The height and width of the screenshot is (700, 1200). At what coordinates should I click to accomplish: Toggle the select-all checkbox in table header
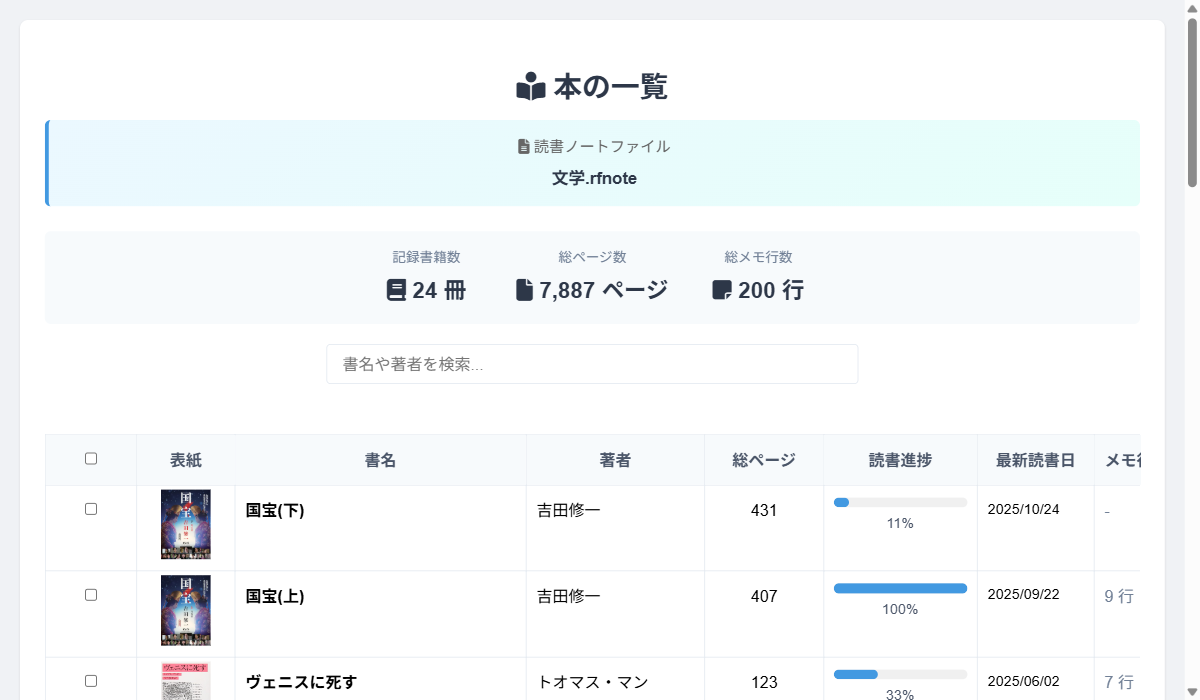click(91, 457)
